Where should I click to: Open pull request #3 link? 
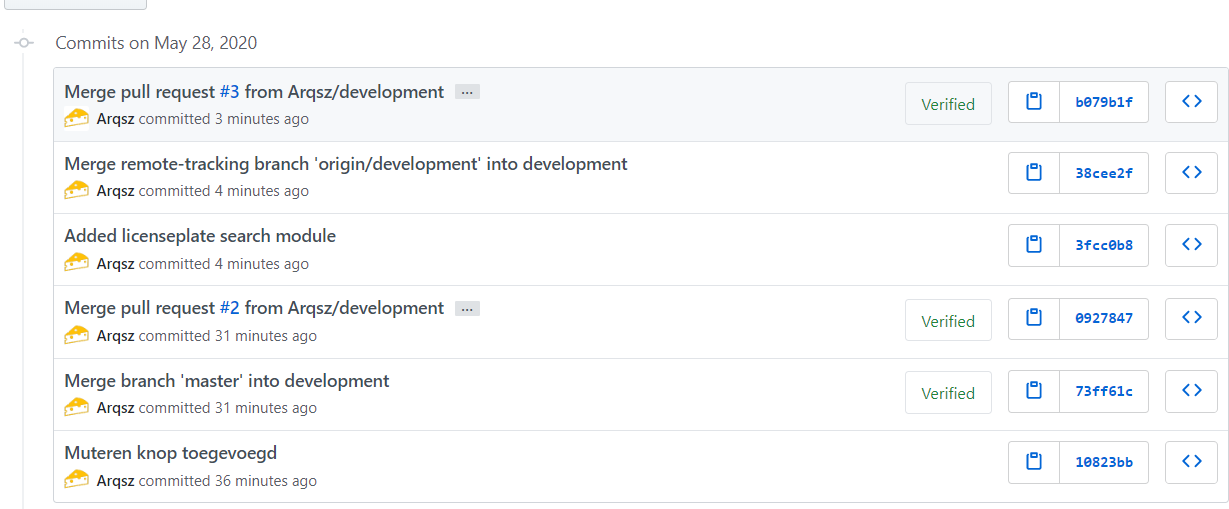[229, 92]
